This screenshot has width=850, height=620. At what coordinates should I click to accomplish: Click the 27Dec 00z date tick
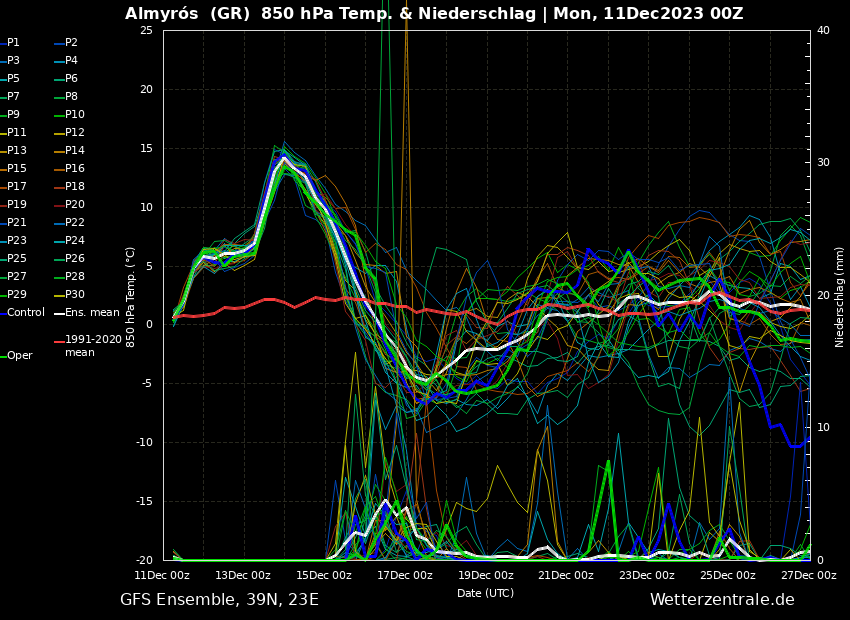pos(808,576)
